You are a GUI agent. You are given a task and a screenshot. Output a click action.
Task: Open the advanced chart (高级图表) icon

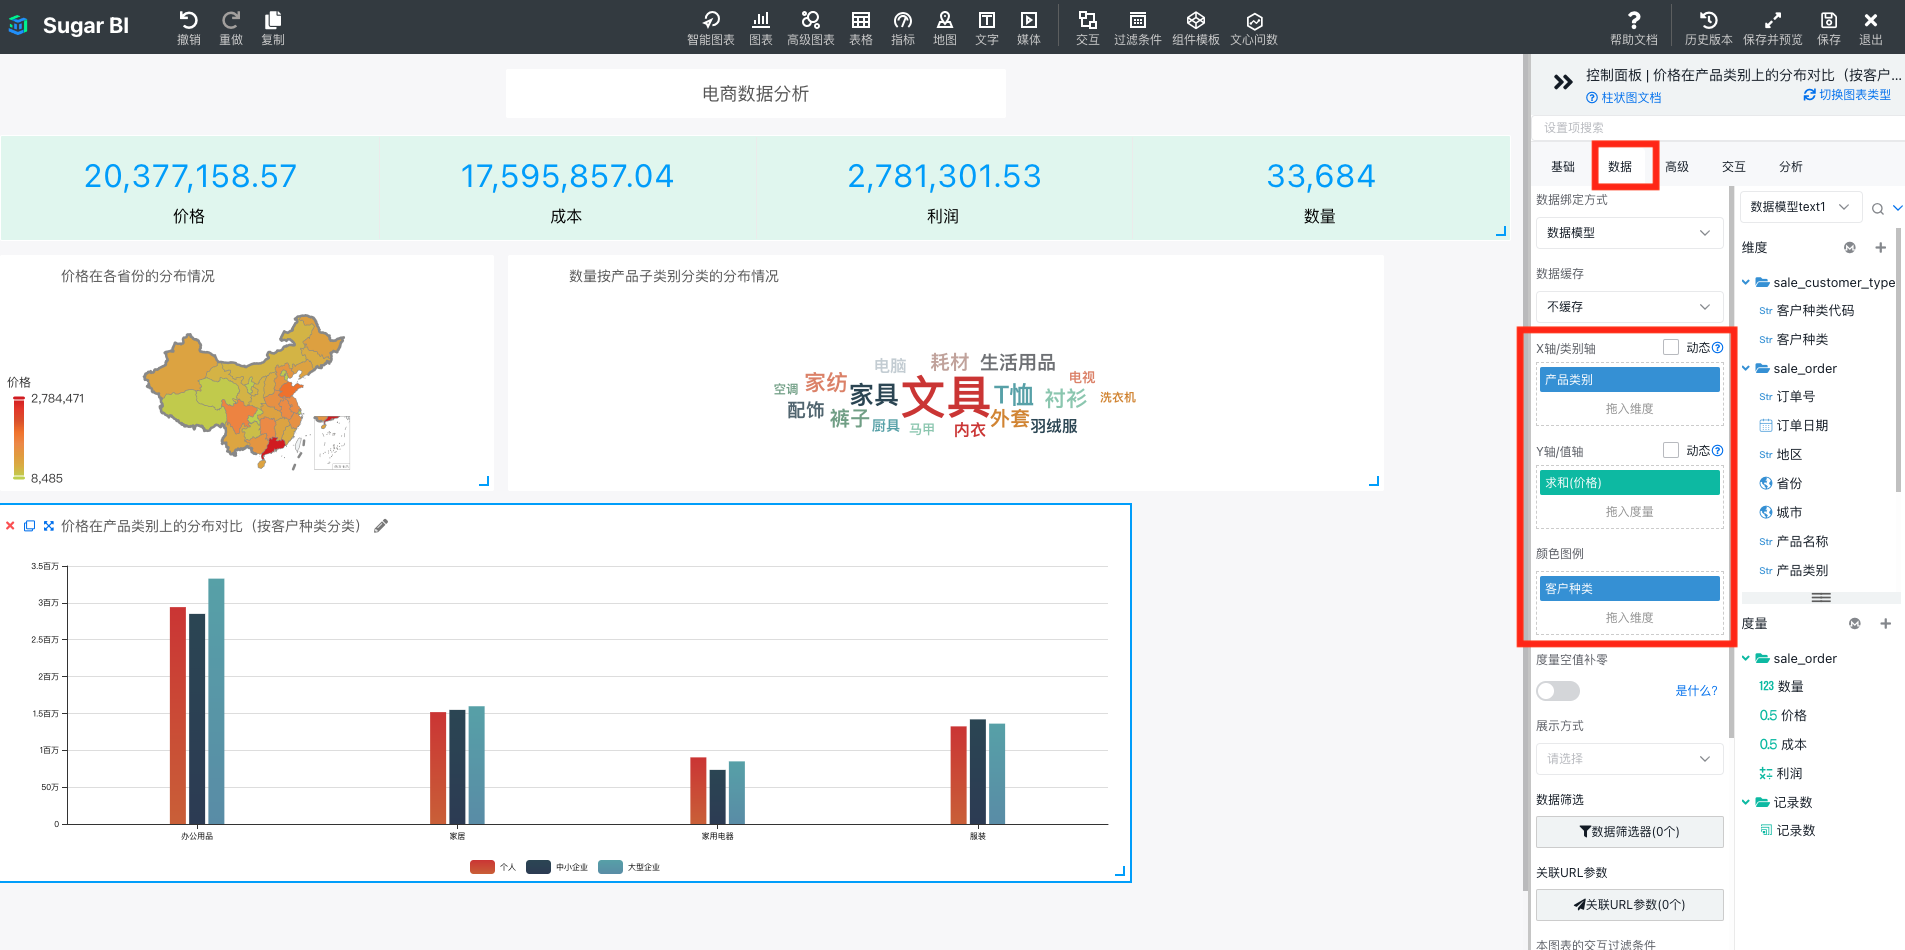811,20
